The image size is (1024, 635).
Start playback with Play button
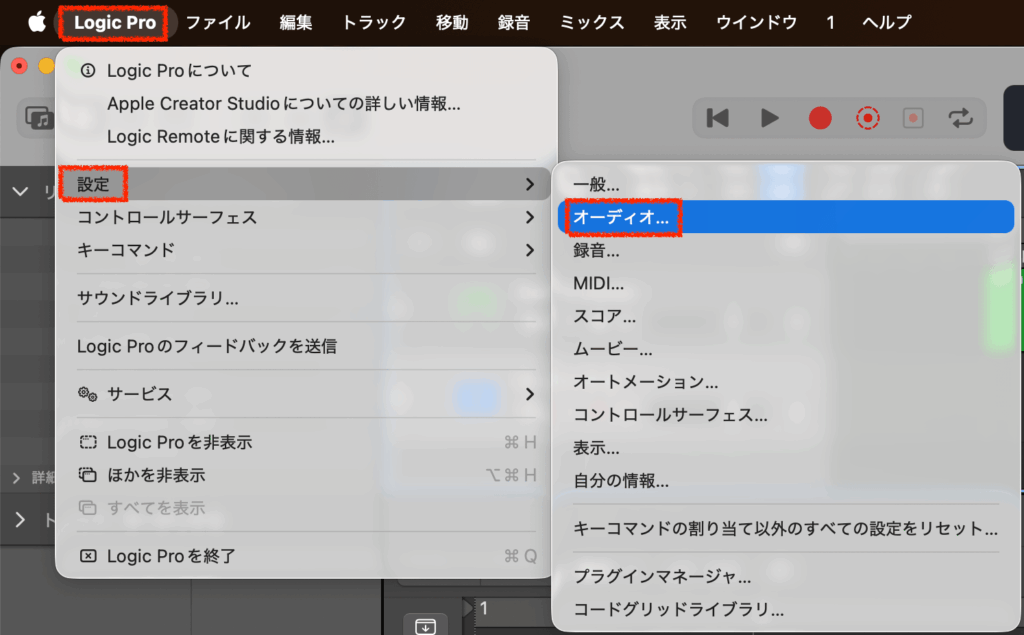770,118
